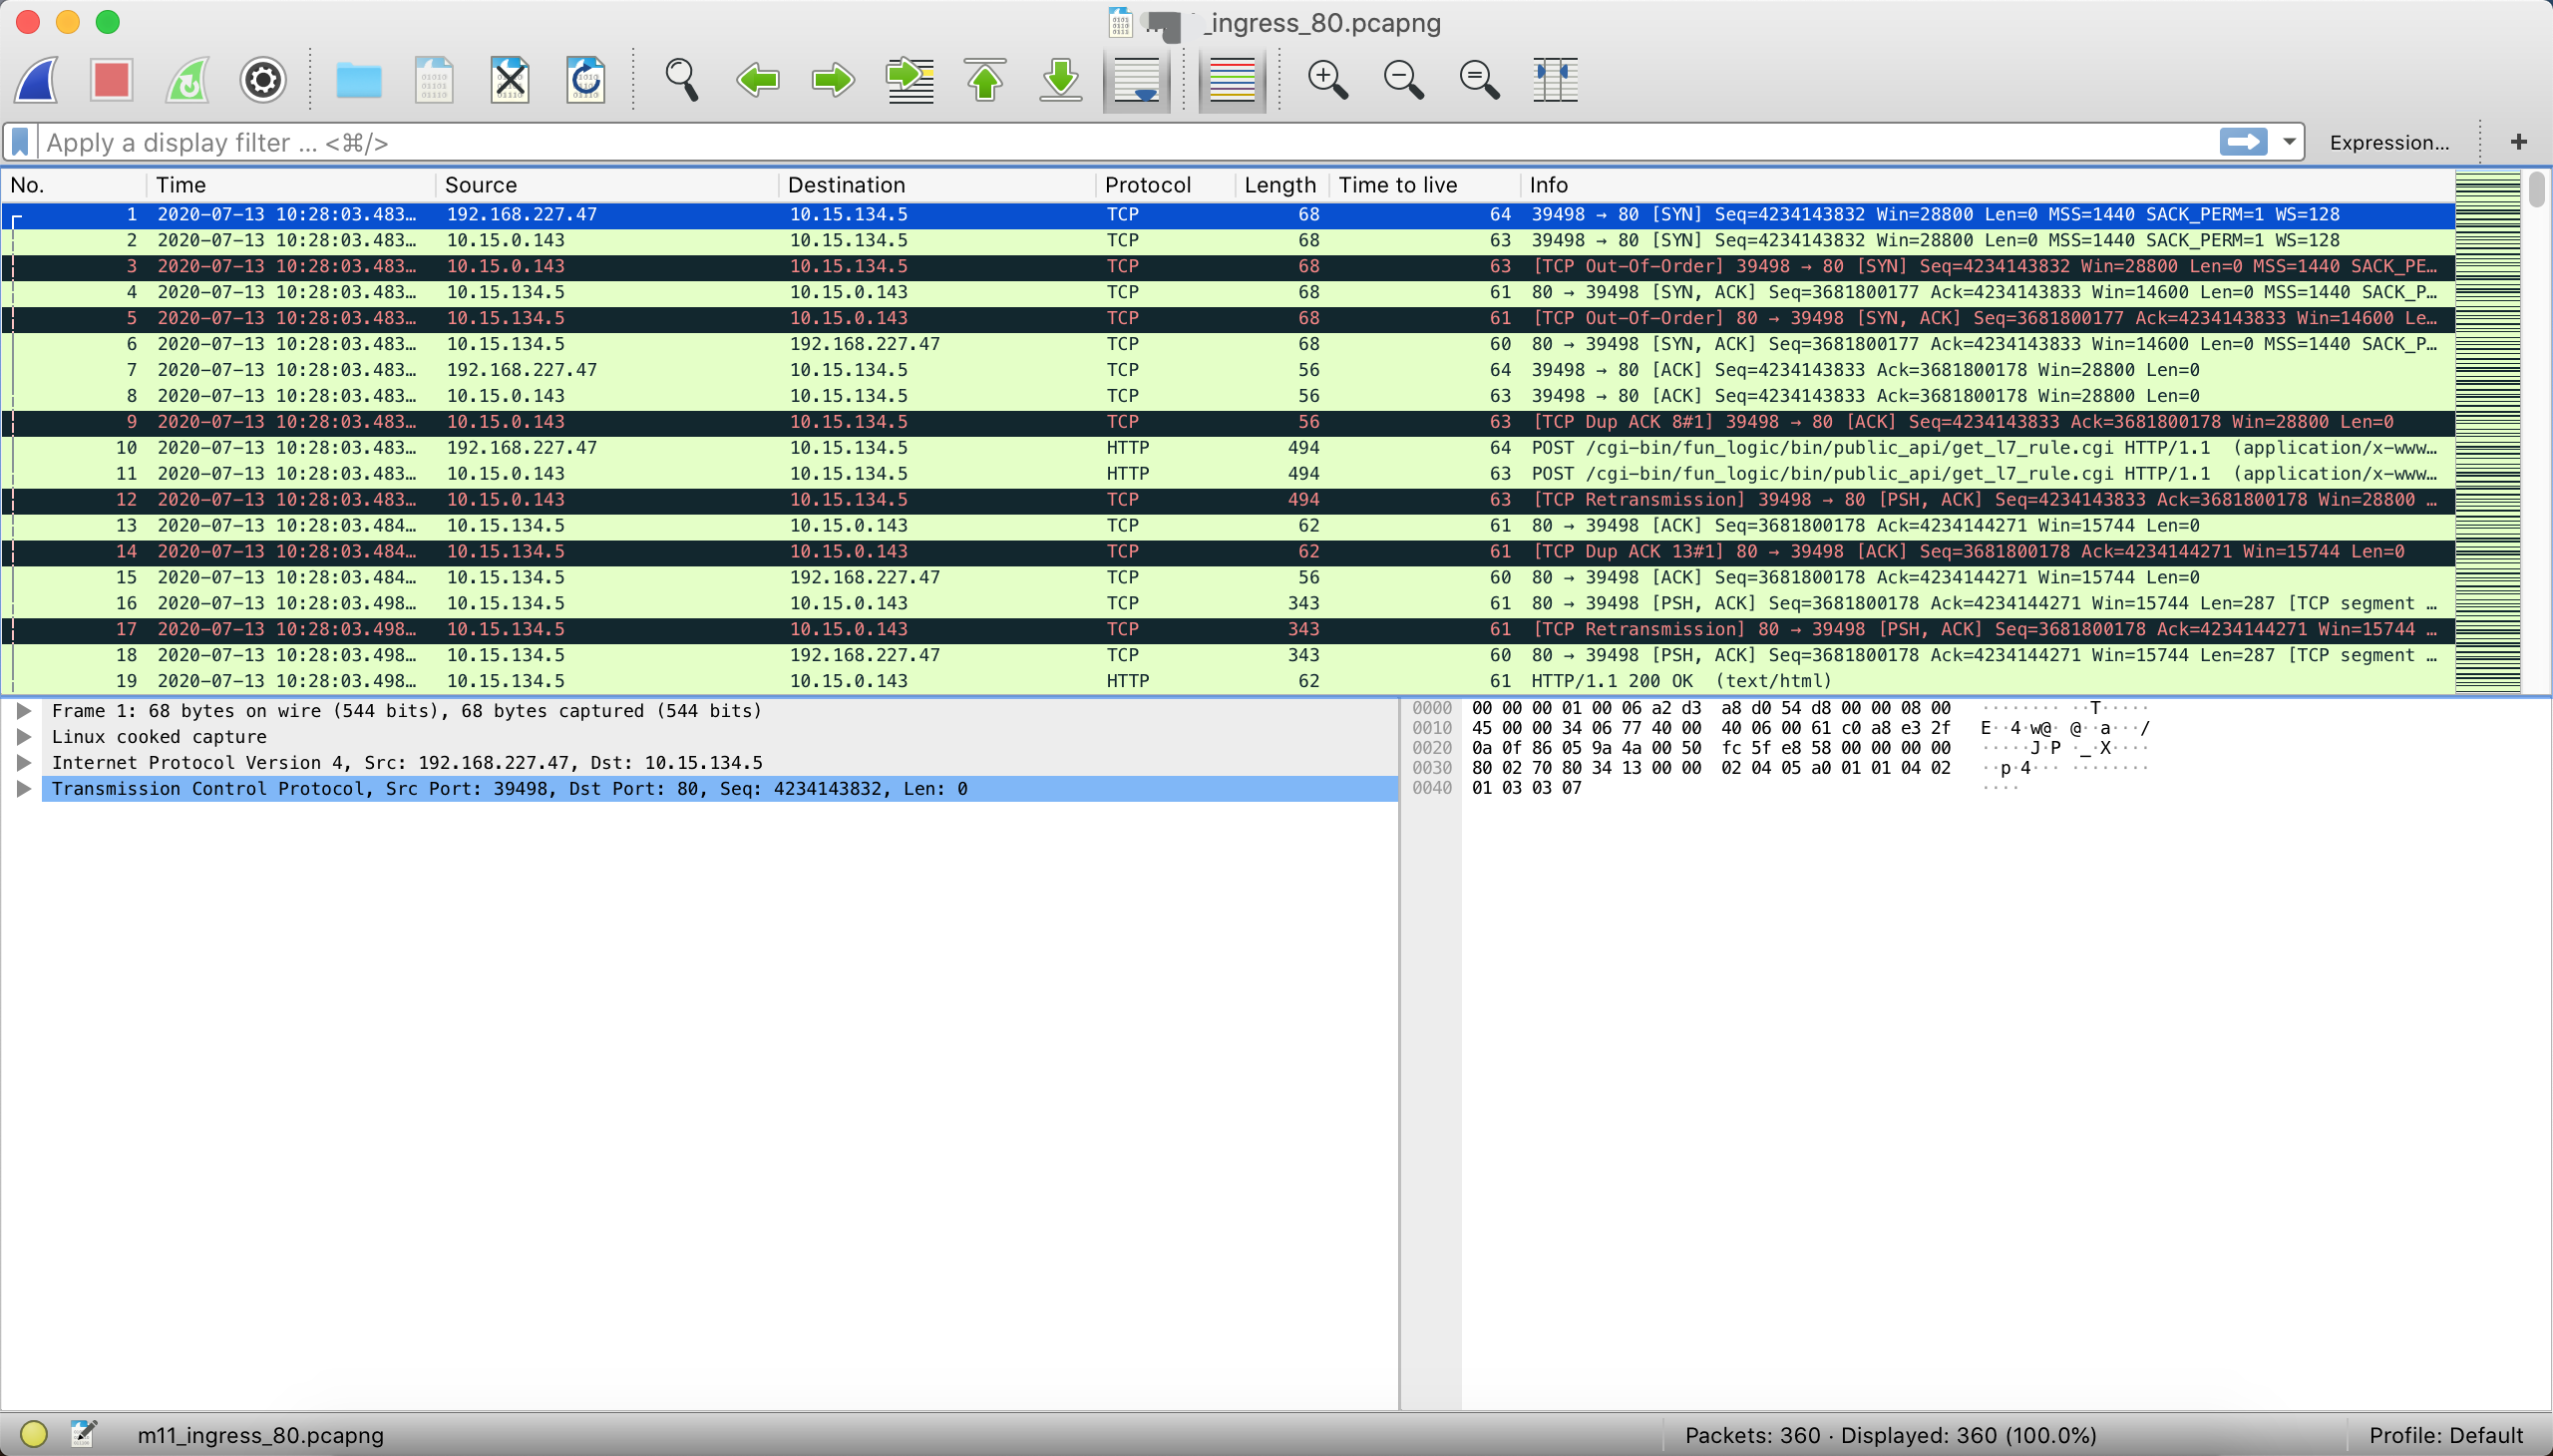The width and height of the screenshot is (2553, 1456).
Task: Toggle auto-scroll during live capture
Action: [x=1135, y=80]
